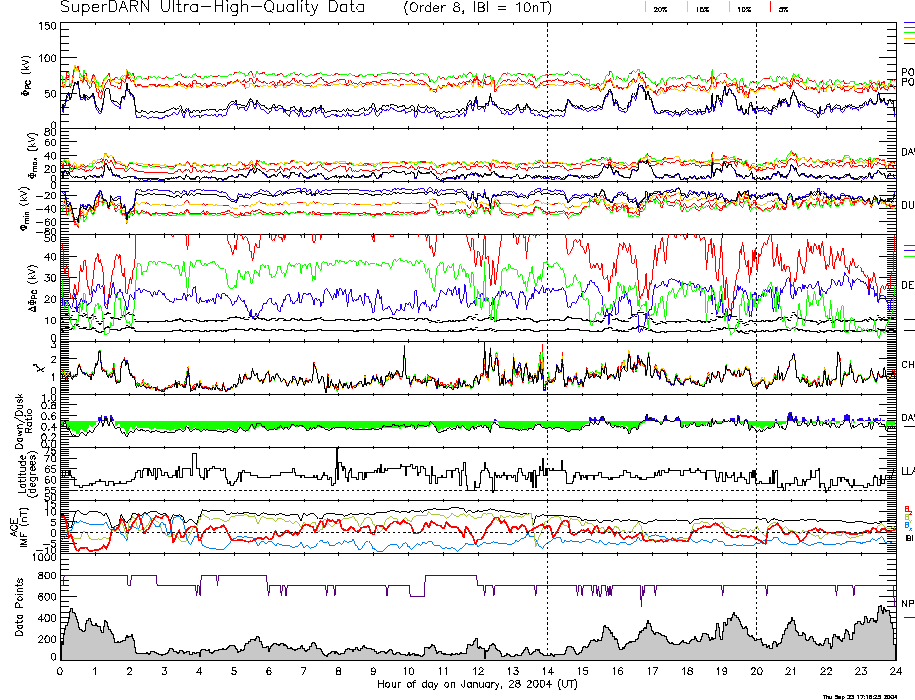This screenshot has width=915, height=700.
Task: Click the blue legend line at top right
Action: [908, 22]
